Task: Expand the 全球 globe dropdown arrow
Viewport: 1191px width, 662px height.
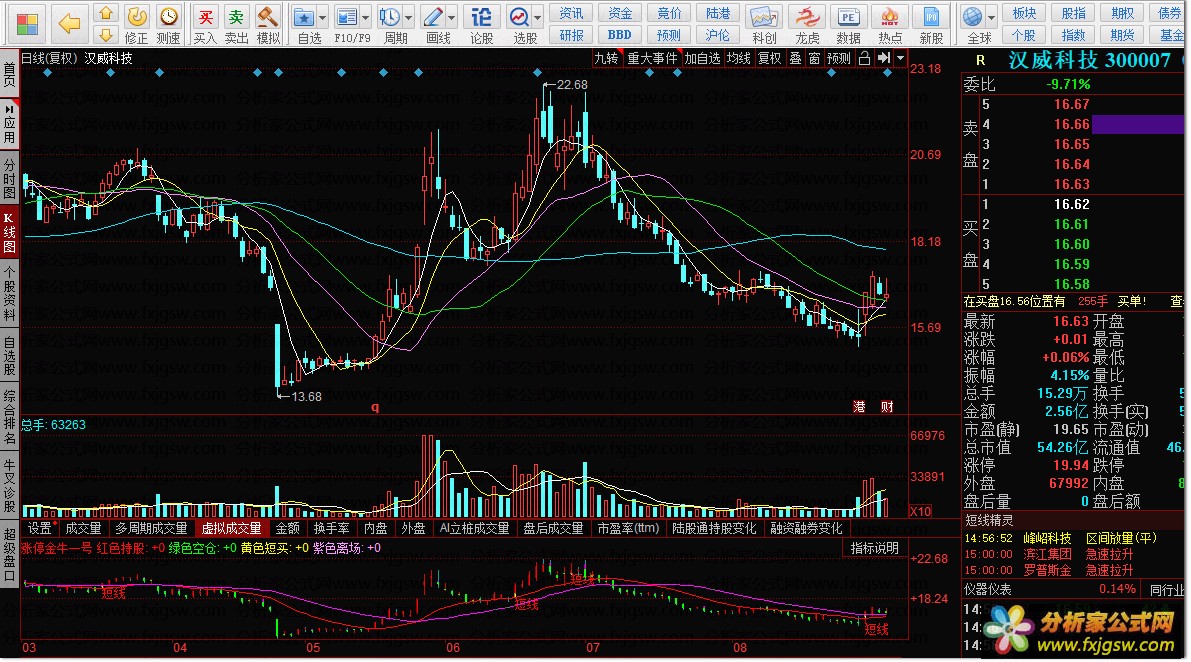Action: tap(991, 17)
